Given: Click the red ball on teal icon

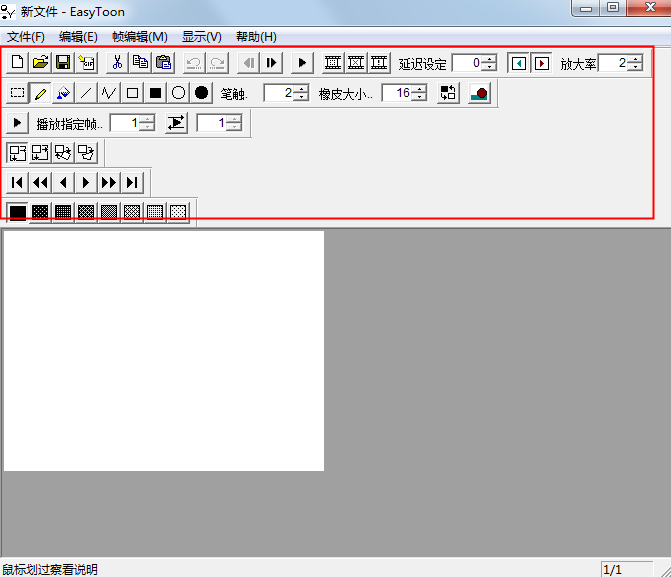Looking at the screenshot, I should click(x=479, y=93).
